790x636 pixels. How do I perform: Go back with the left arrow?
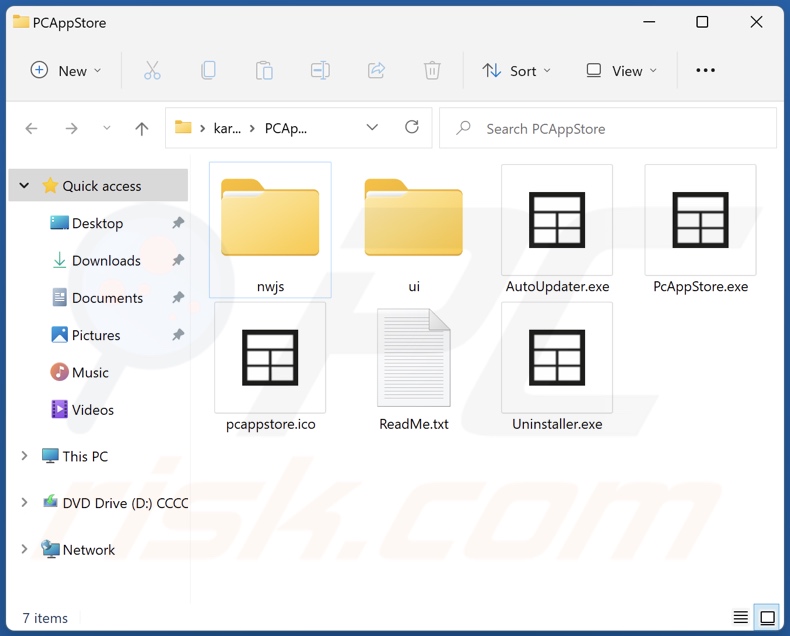[31, 129]
